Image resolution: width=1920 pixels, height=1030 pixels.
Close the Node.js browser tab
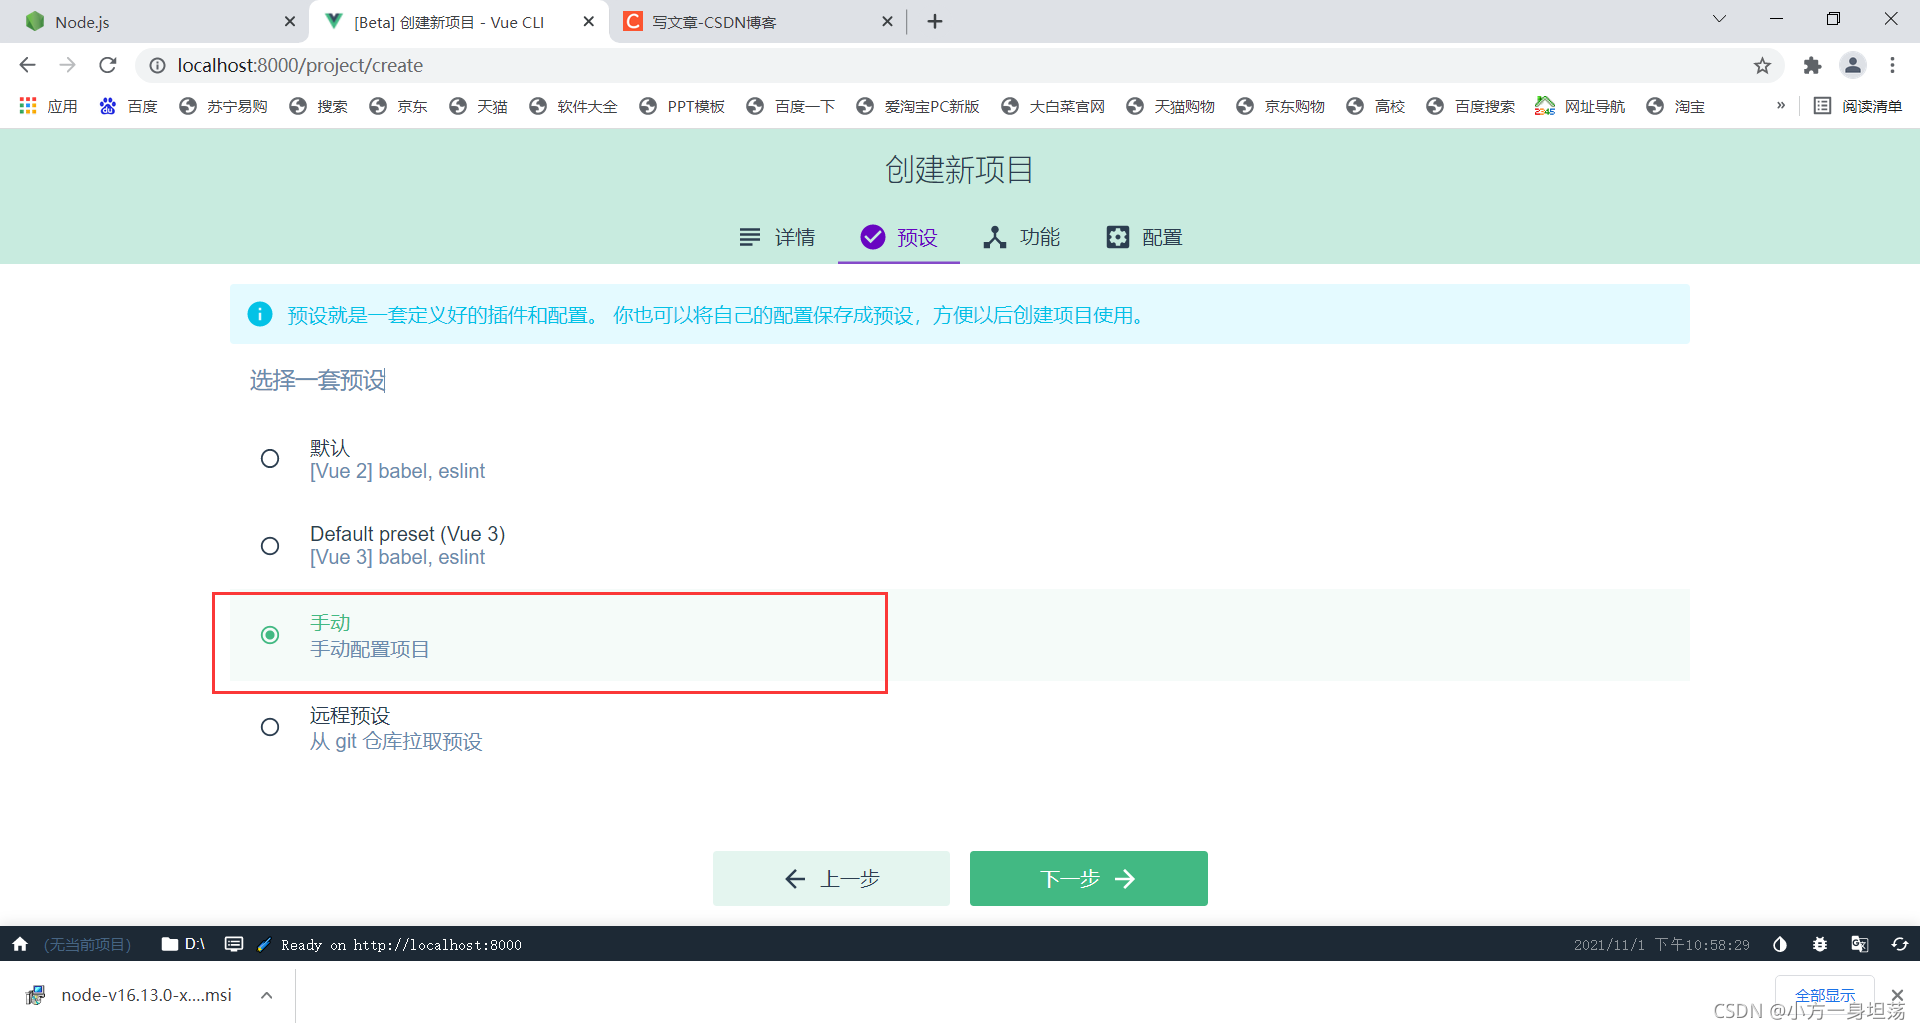click(x=290, y=22)
